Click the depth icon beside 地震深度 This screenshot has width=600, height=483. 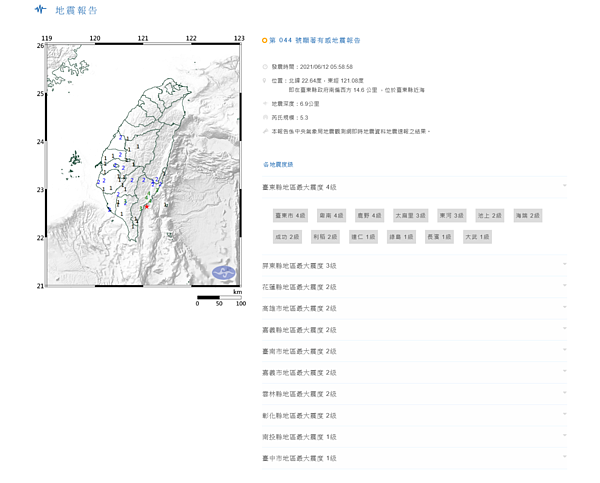pyautogui.click(x=265, y=104)
